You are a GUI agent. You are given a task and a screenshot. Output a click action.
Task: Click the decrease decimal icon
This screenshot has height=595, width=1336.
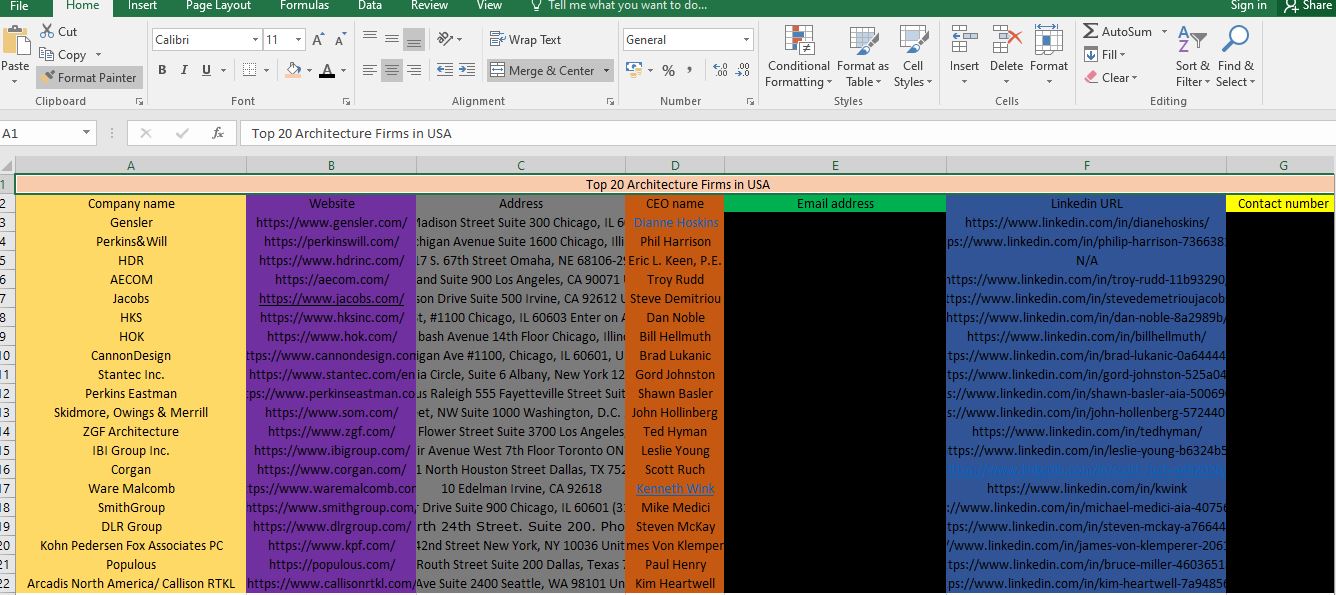pyautogui.click(x=743, y=70)
